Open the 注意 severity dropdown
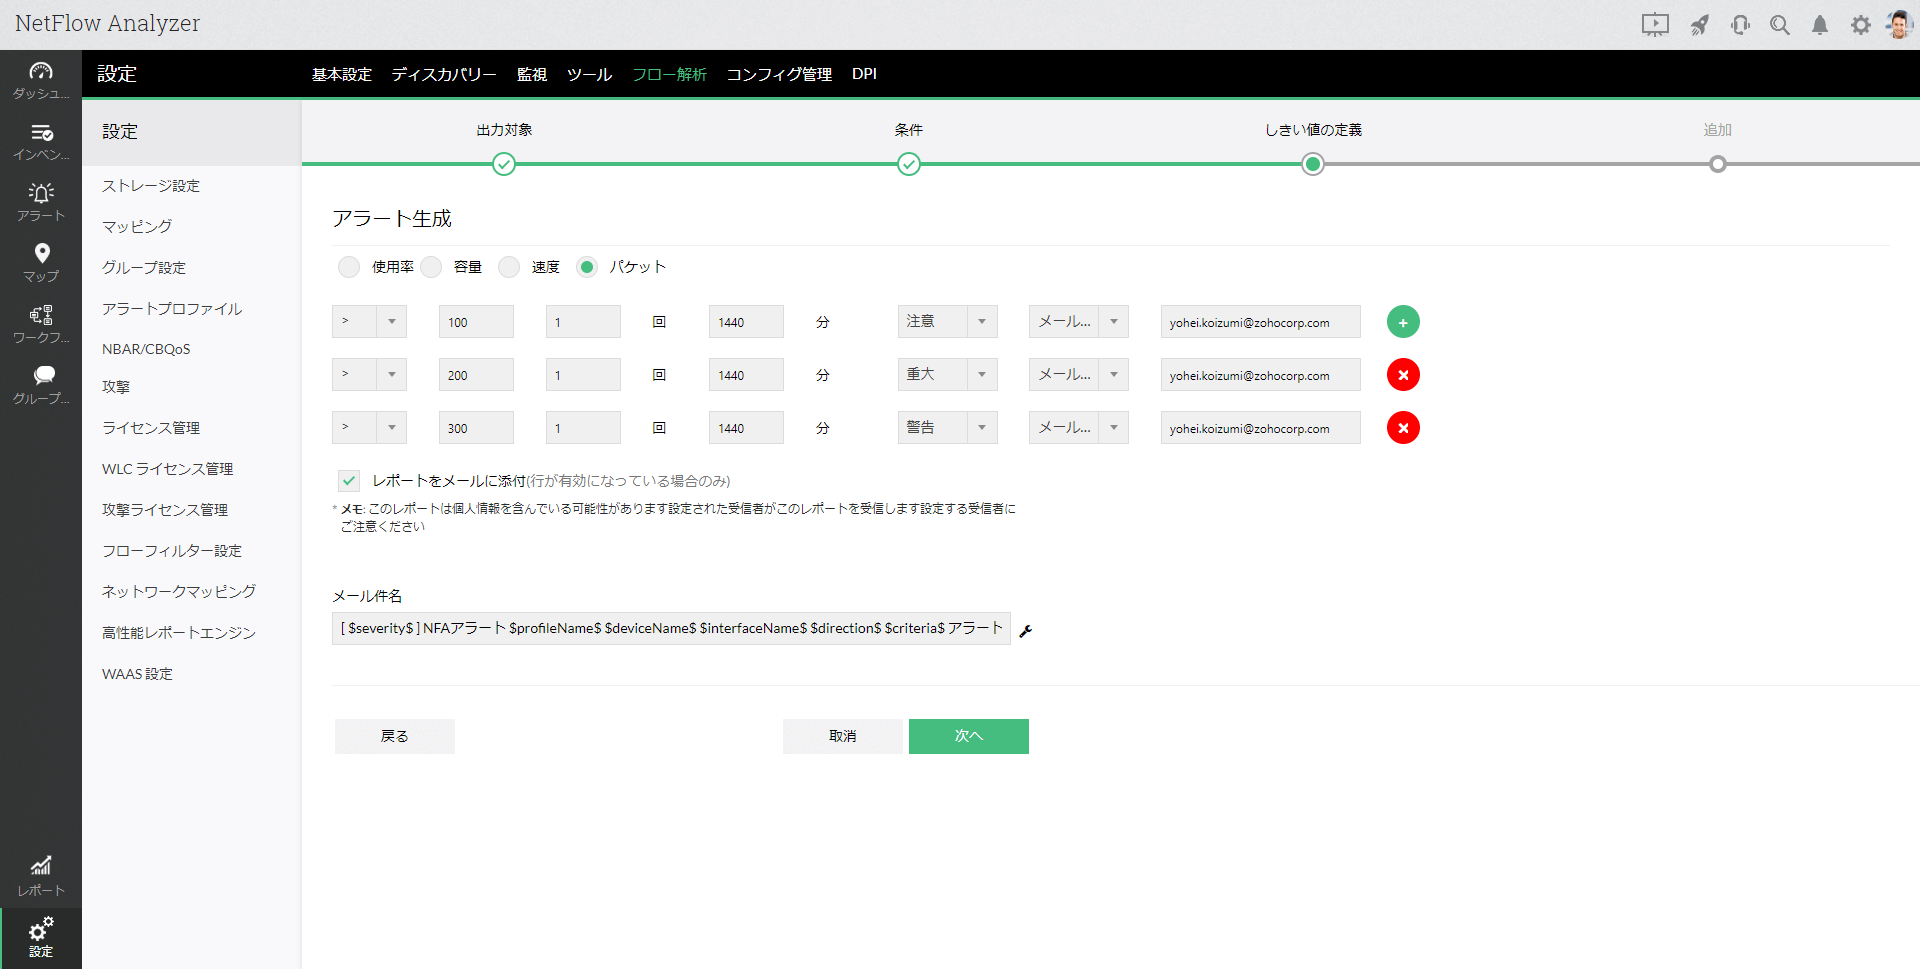 [x=947, y=322]
